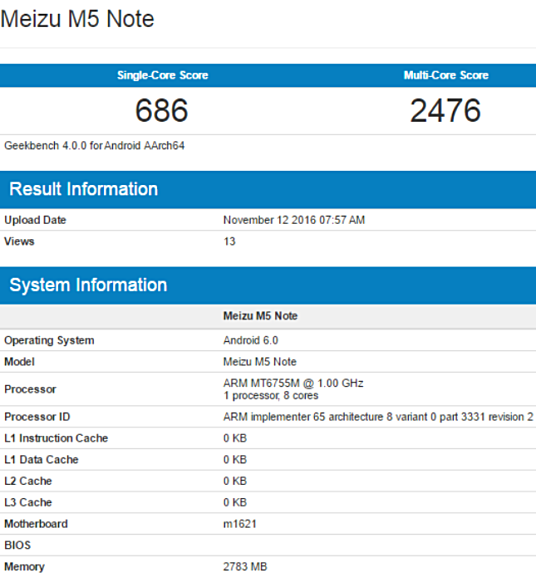Select the 0 KB value for L1 Instruction Cache
Screen dimensions: 536x577
click(235, 438)
